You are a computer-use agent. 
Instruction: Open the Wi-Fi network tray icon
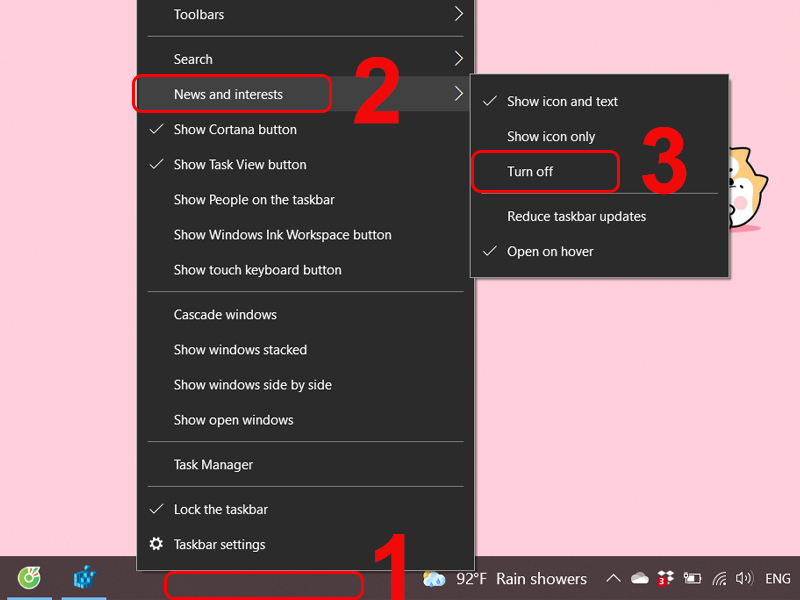point(719,579)
